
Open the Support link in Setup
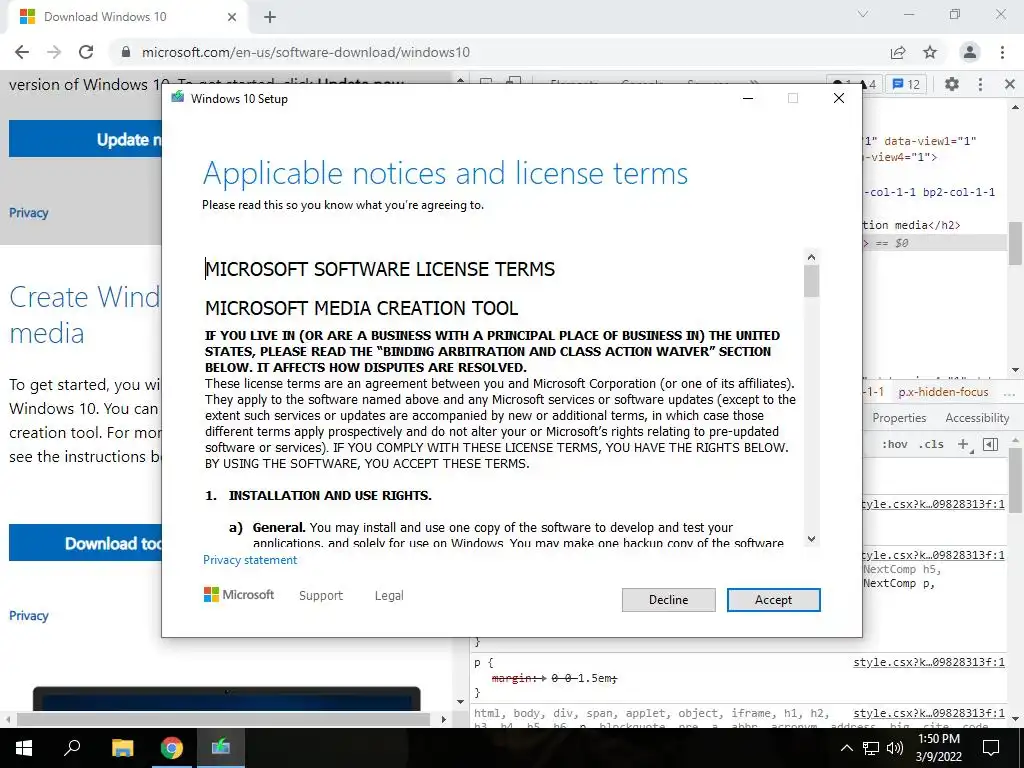pos(321,596)
